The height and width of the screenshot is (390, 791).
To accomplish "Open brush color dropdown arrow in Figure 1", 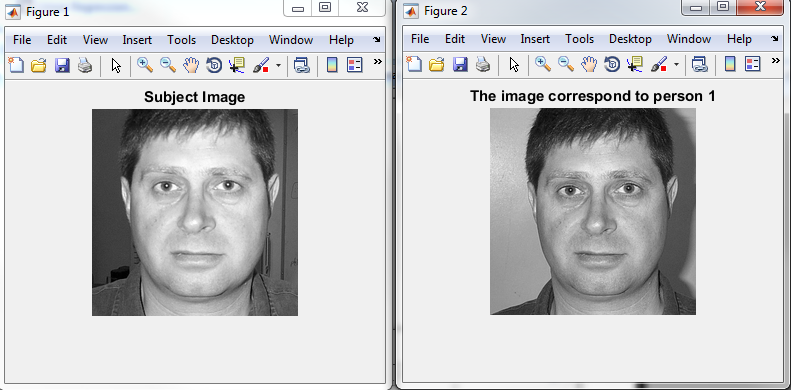I will click(x=278, y=66).
